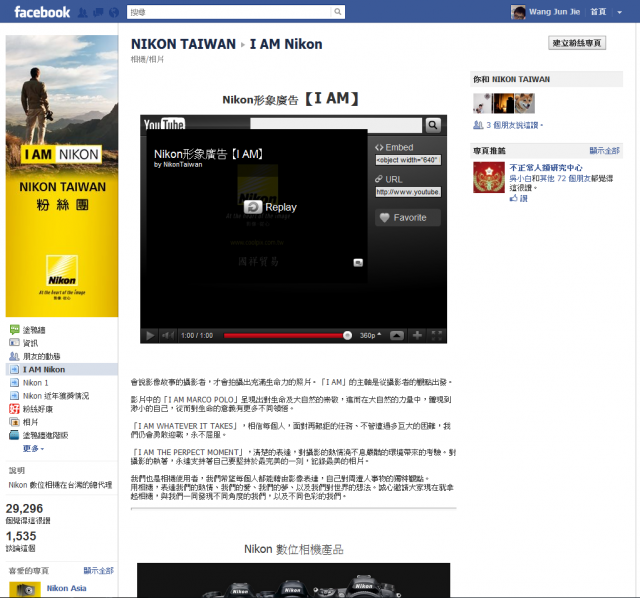The width and height of the screenshot is (640, 598).
Task: Open the 360p quality selector
Action: [370, 336]
